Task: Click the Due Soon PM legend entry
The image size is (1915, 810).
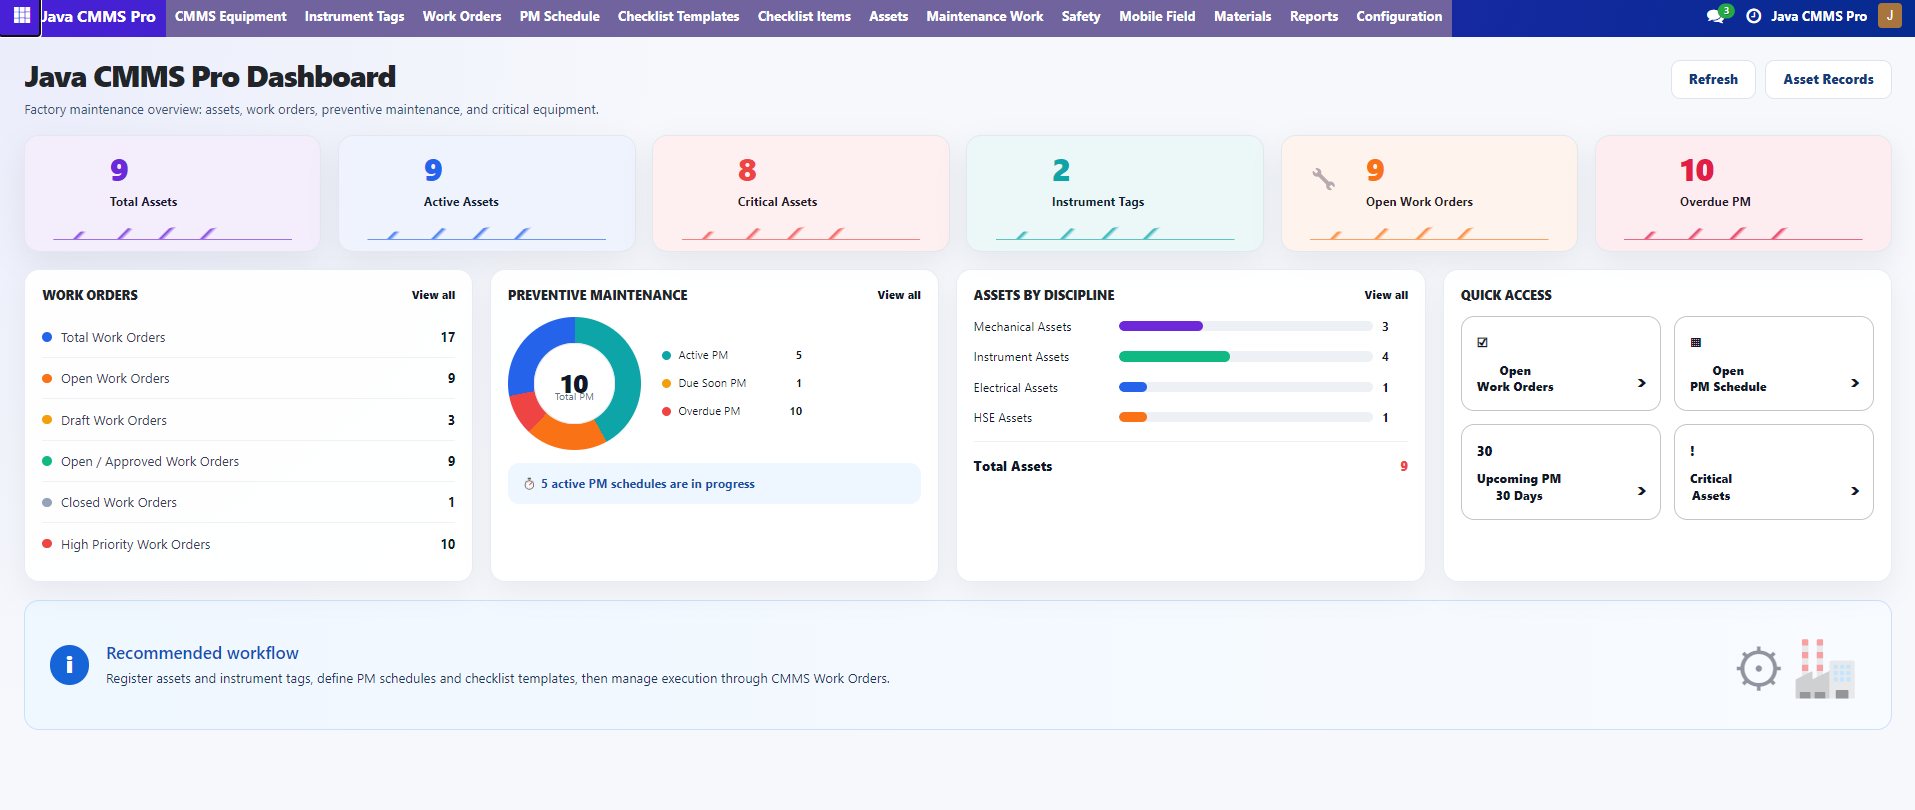Action: point(732,383)
